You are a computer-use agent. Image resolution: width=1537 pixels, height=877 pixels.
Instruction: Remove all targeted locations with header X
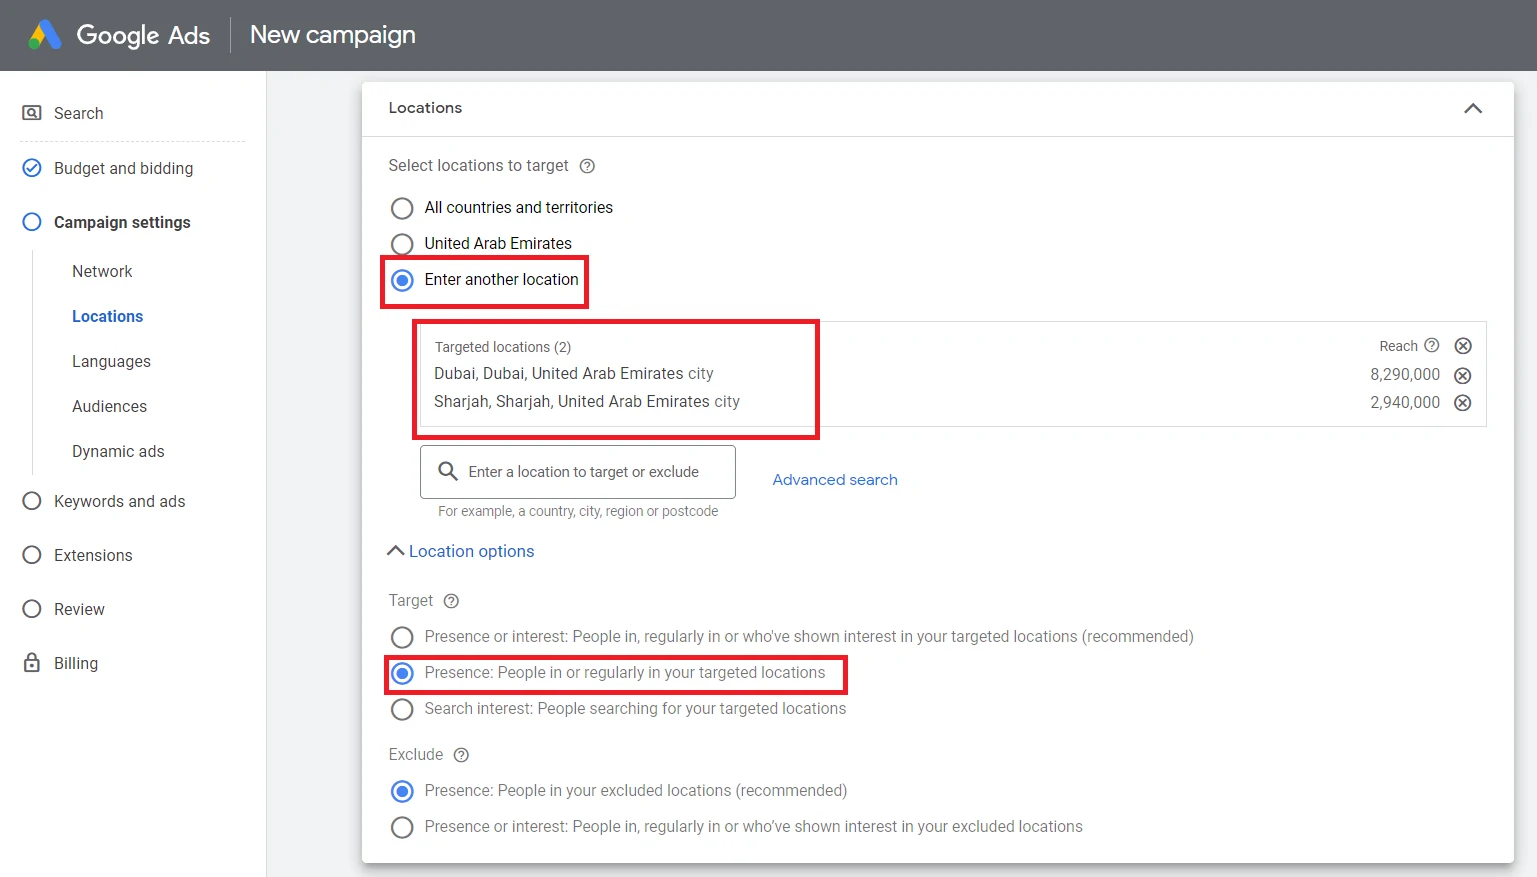point(1463,346)
